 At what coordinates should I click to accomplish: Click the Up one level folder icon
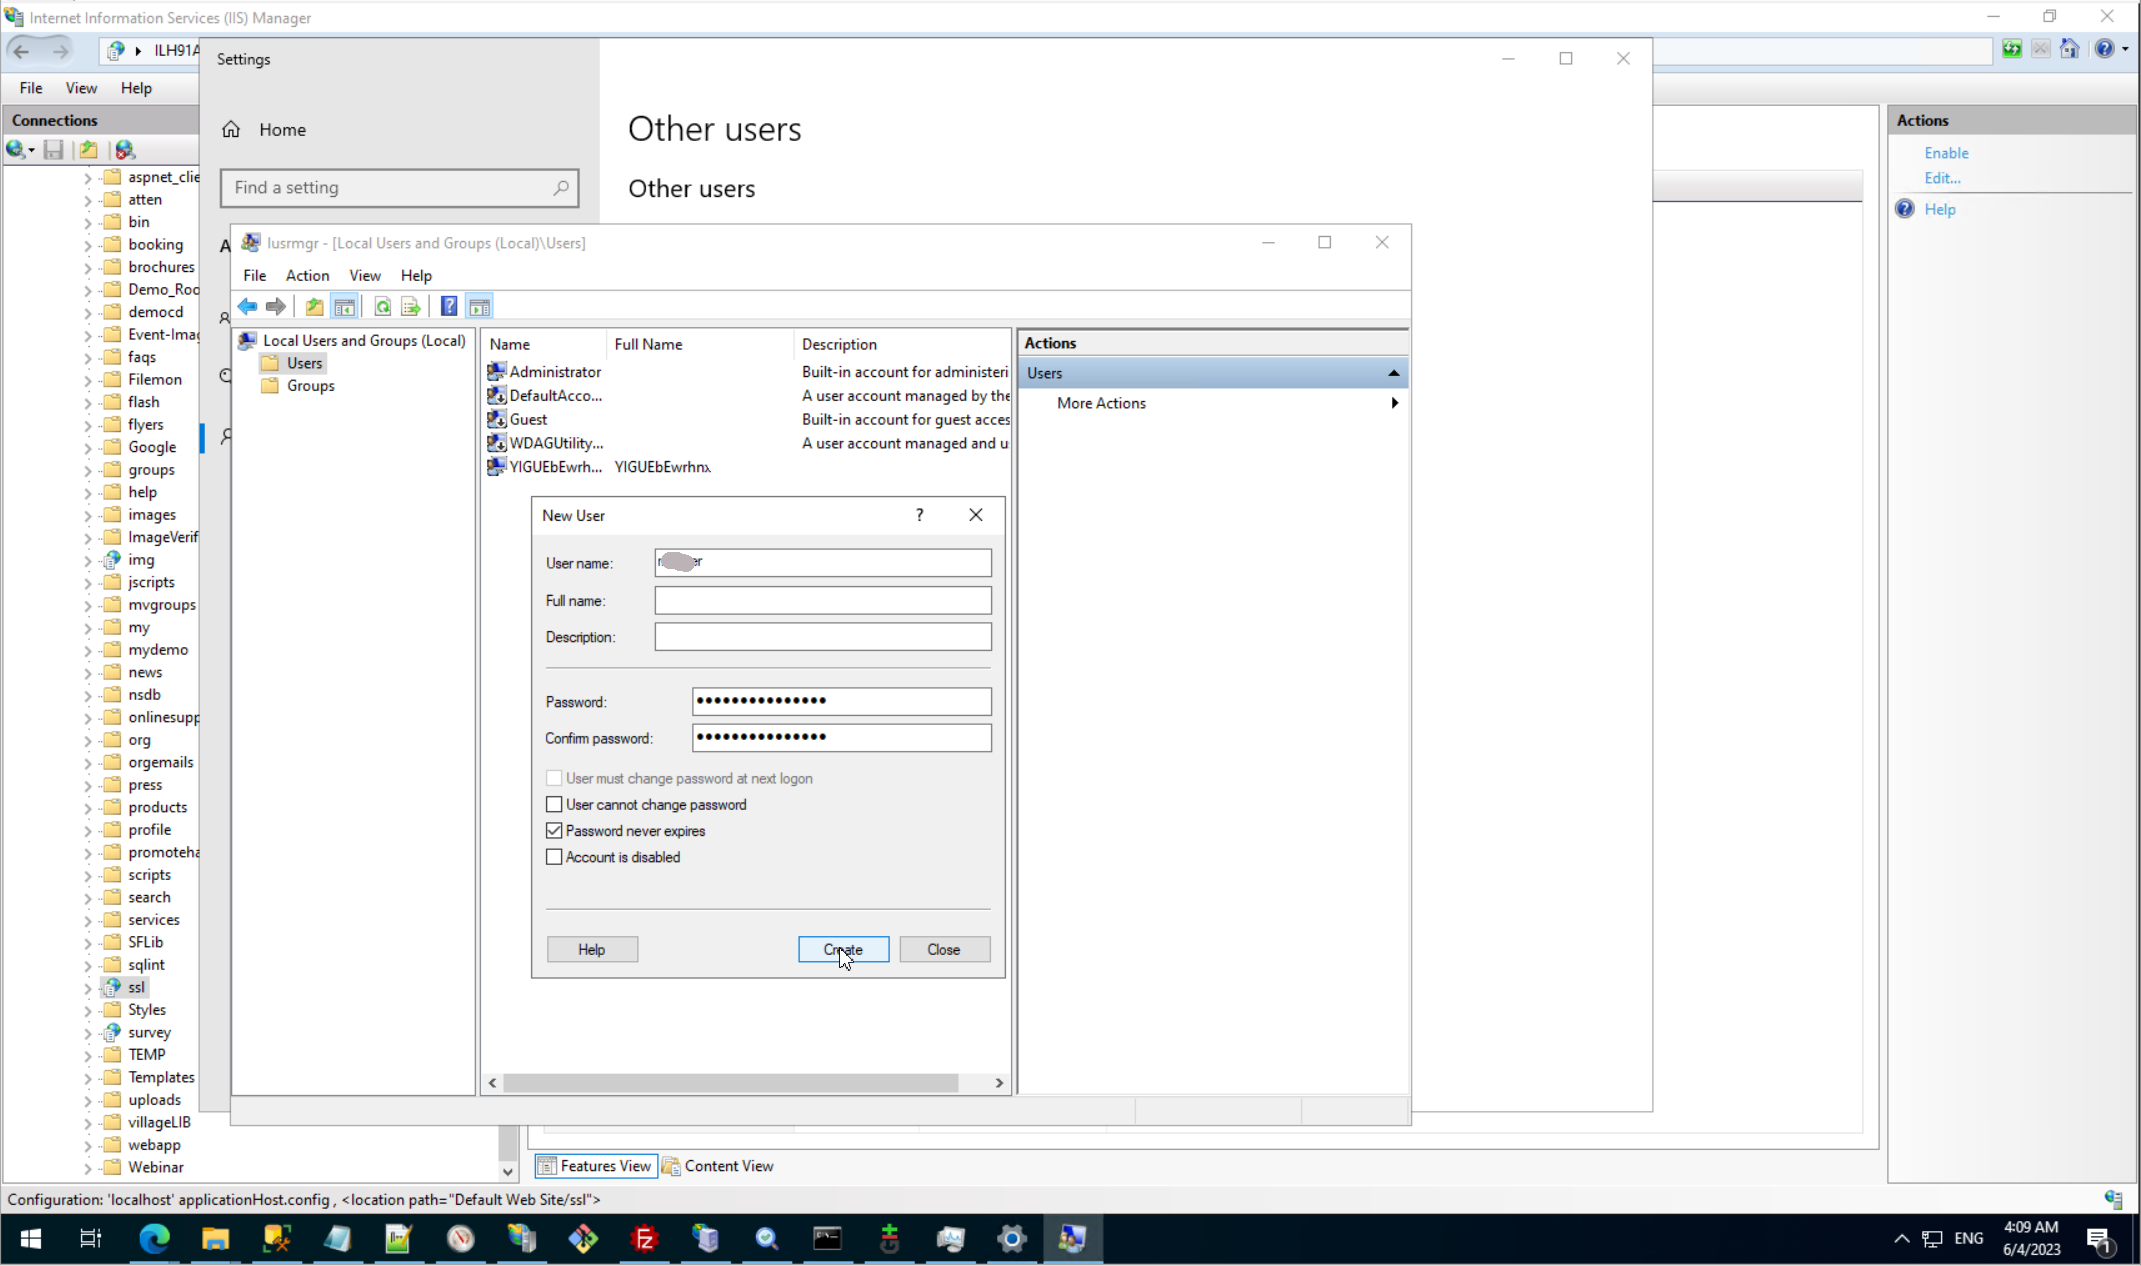314,307
